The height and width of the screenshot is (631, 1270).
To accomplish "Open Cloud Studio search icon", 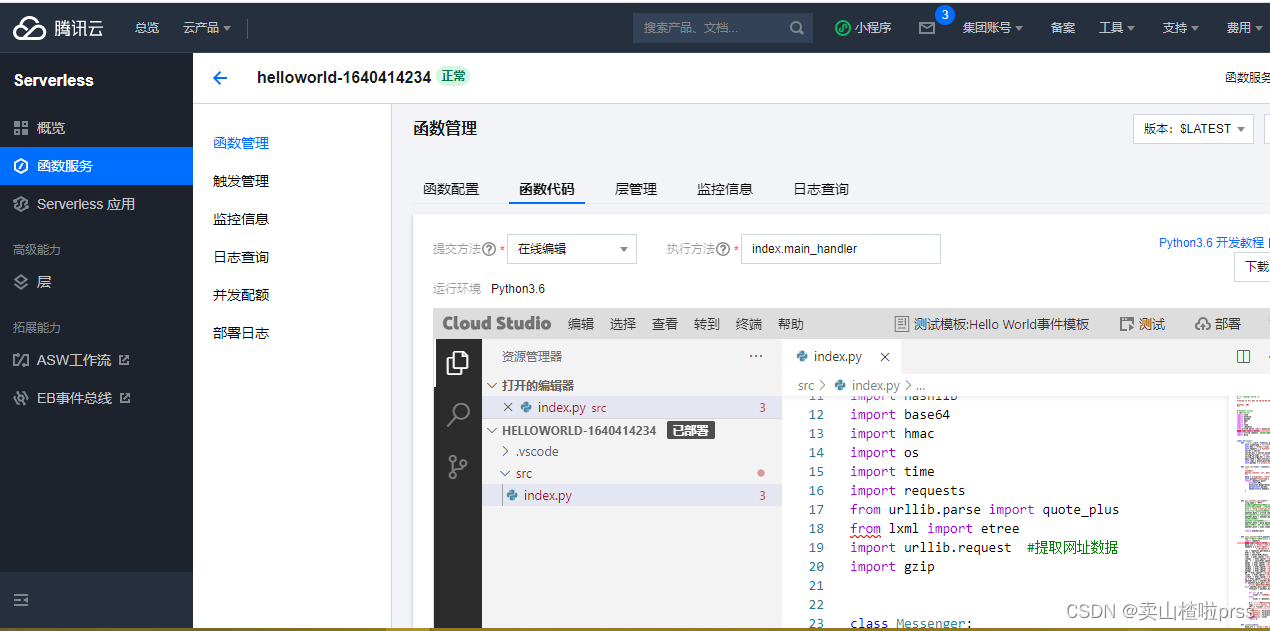I will pyautogui.click(x=458, y=415).
